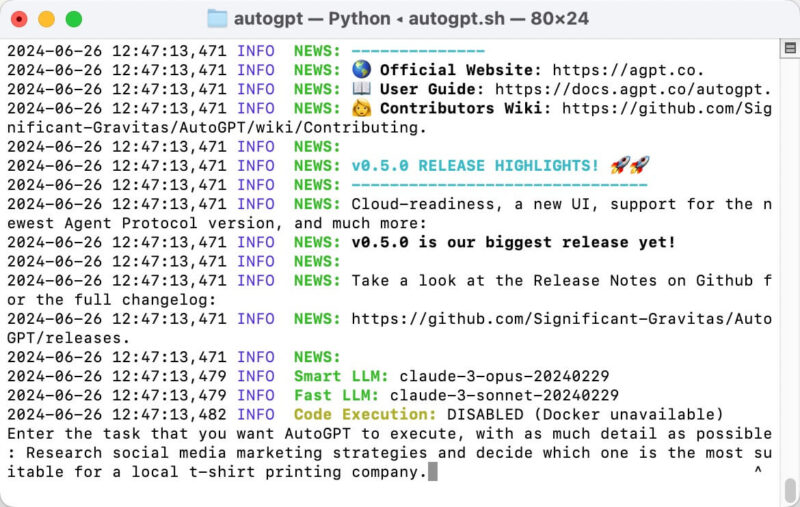The width and height of the screenshot is (800, 507).
Task: Click the vertical scrollbar thumb at bottom
Action: coord(789,490)
